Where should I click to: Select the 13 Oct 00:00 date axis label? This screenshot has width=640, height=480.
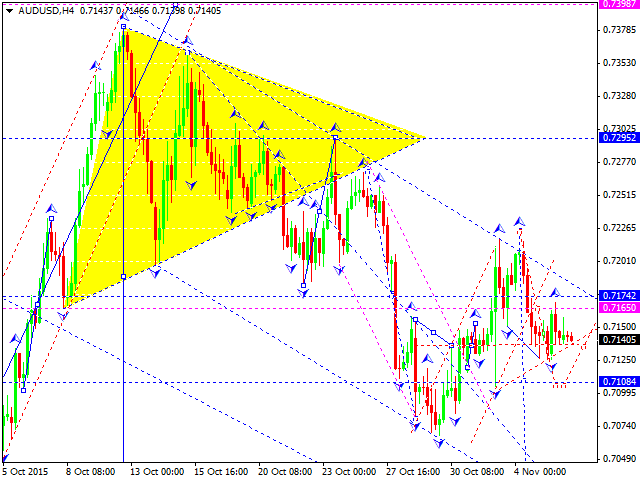(157, 472)
